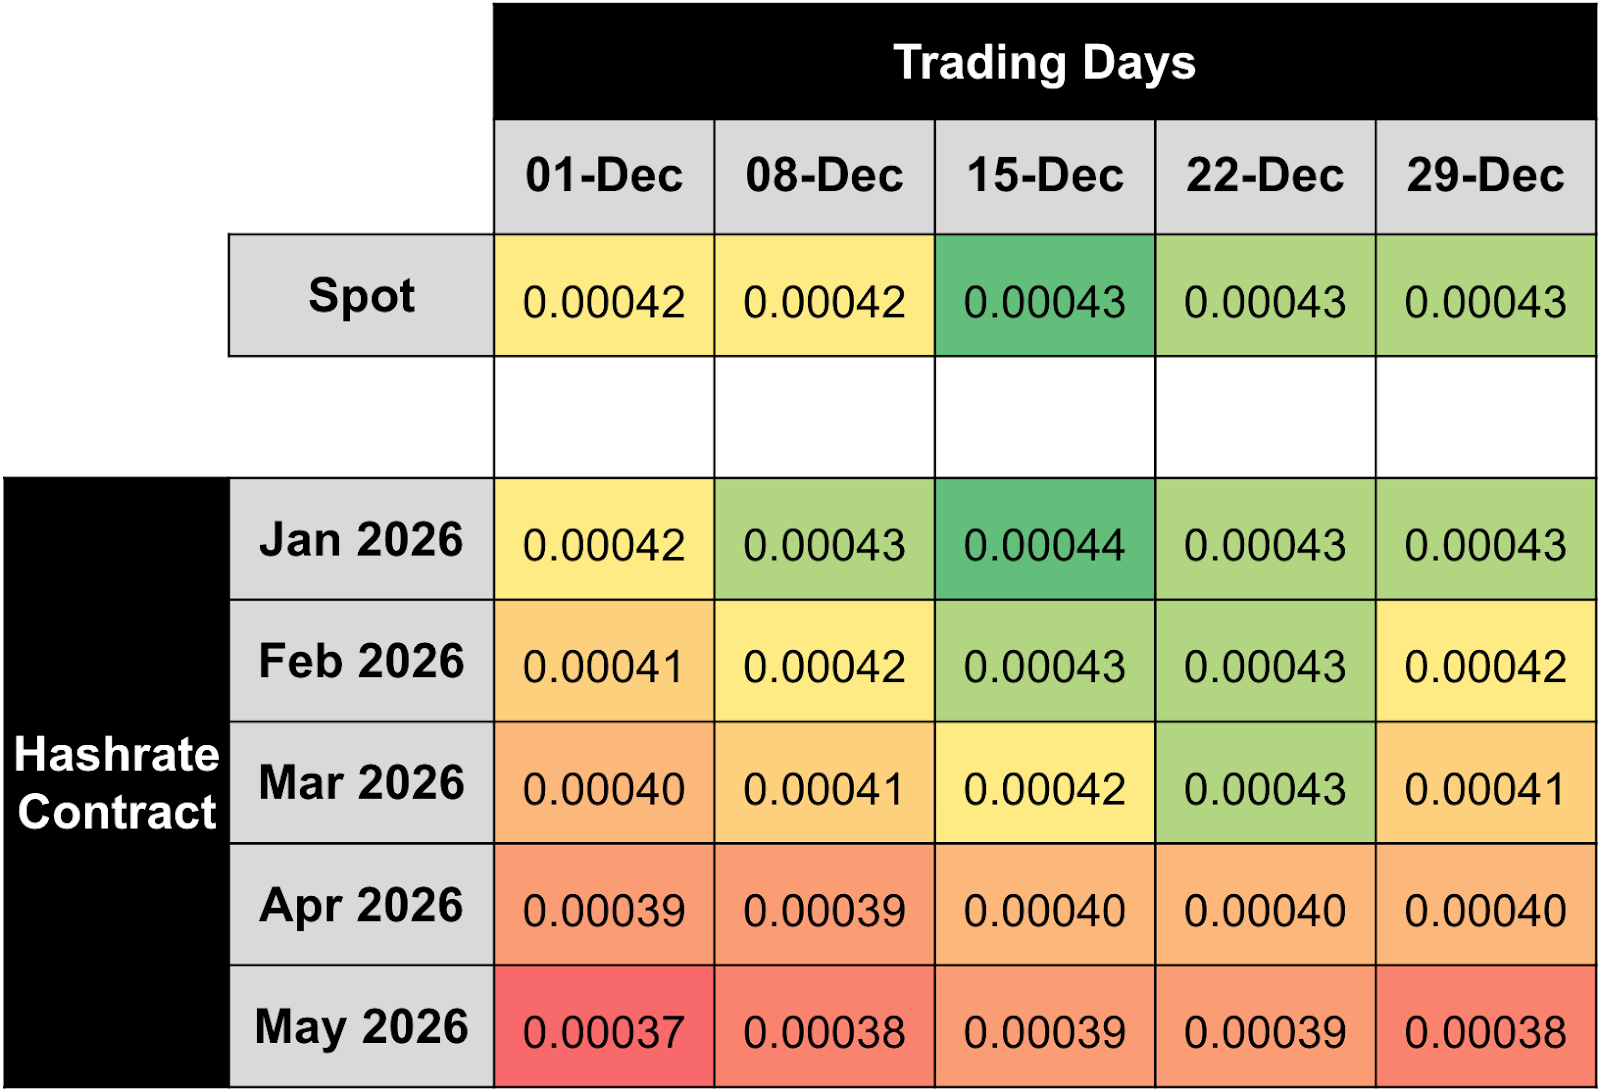Select the Jan 2026 row label

(x=361, y=540)
